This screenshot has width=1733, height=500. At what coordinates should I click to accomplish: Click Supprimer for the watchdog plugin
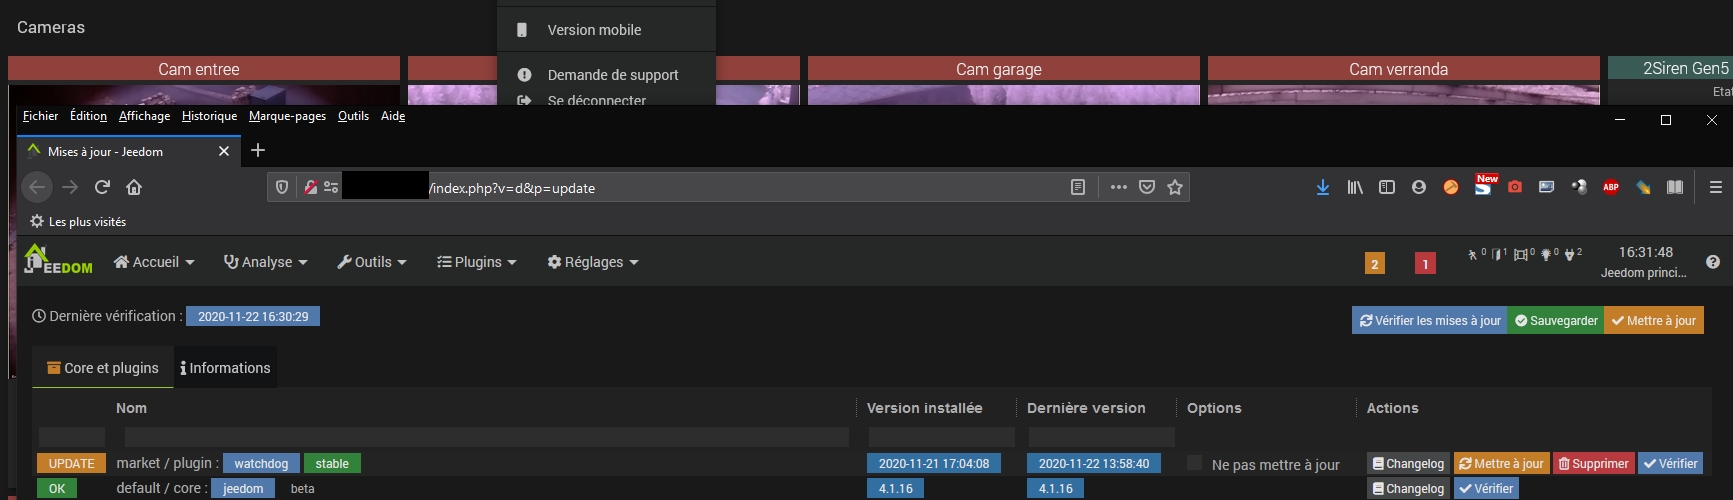[1593, 463]
